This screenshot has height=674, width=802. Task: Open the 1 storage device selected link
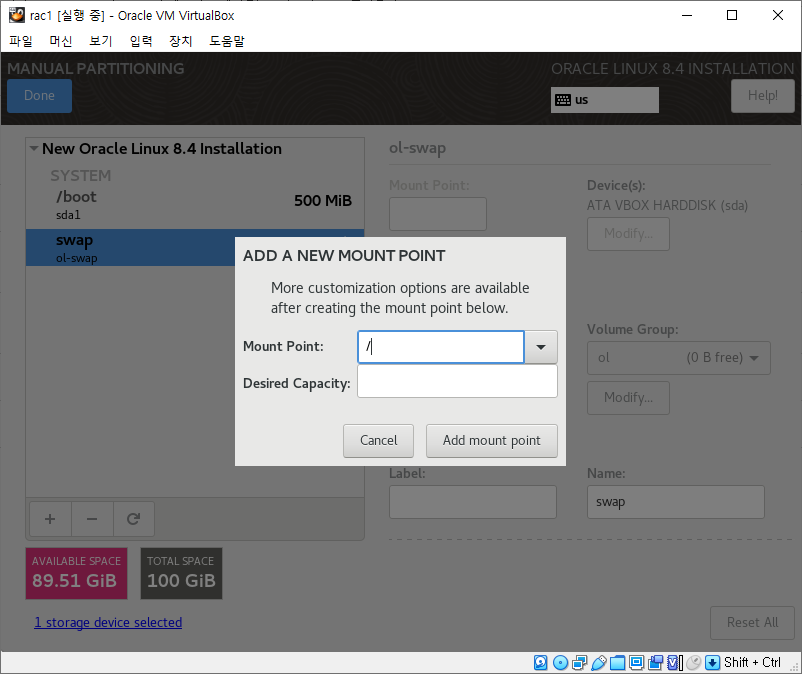pyautogui.click(x=108, y=622)
